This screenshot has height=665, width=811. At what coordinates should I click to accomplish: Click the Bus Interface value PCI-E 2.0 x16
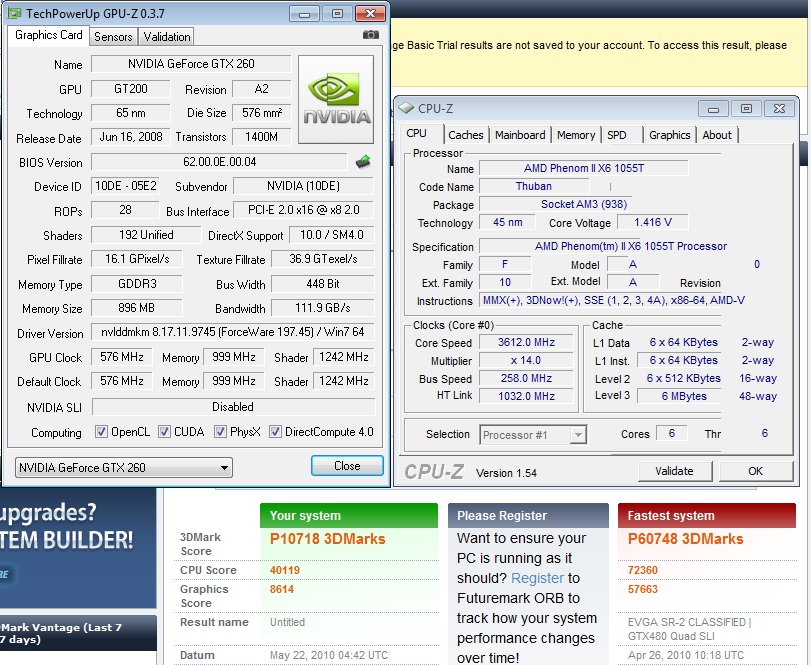click(304, 210)
